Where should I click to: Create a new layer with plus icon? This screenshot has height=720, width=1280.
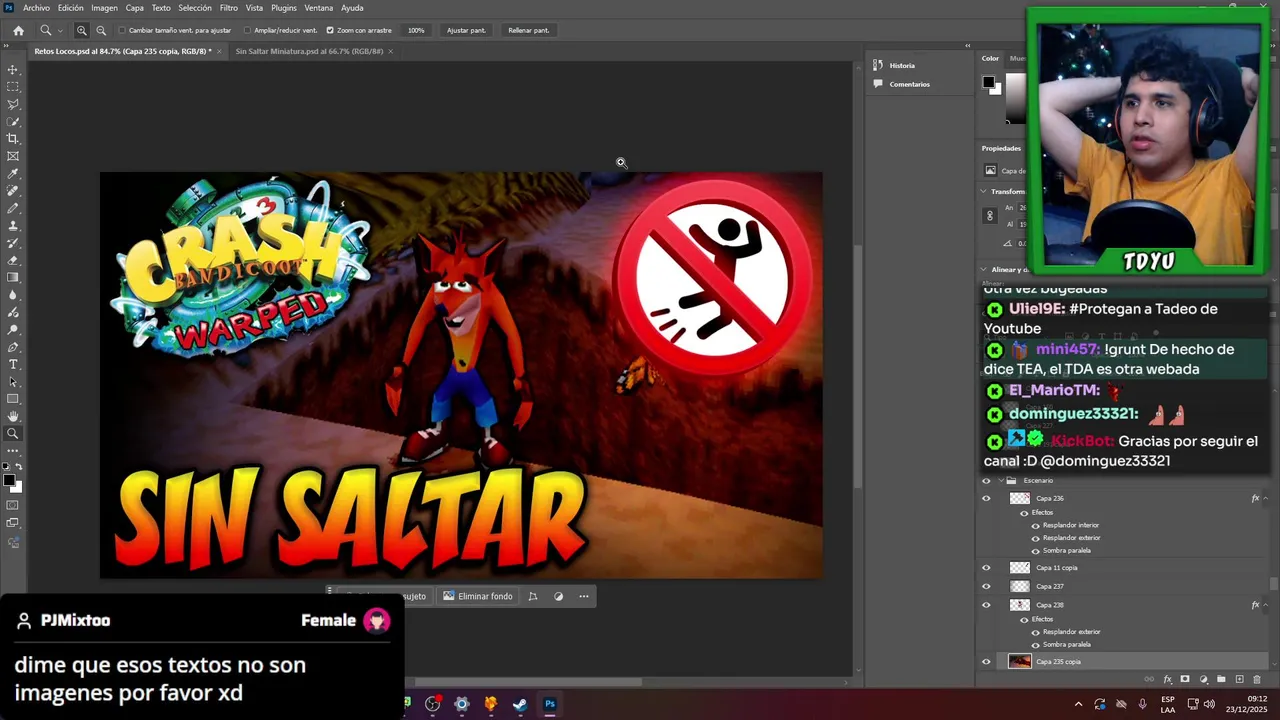click(1239, 680)
